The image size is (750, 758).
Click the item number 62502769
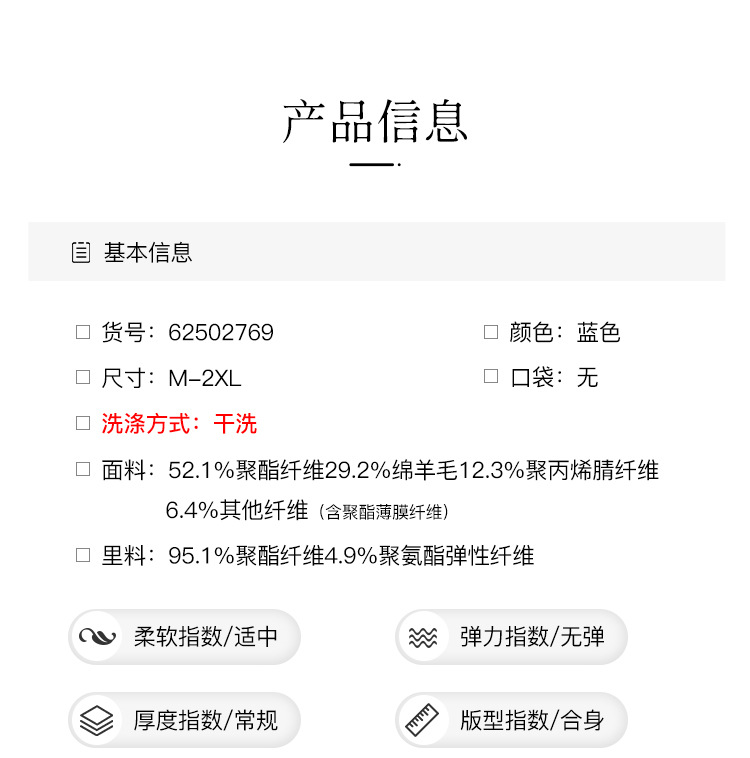tap(221, 333)
